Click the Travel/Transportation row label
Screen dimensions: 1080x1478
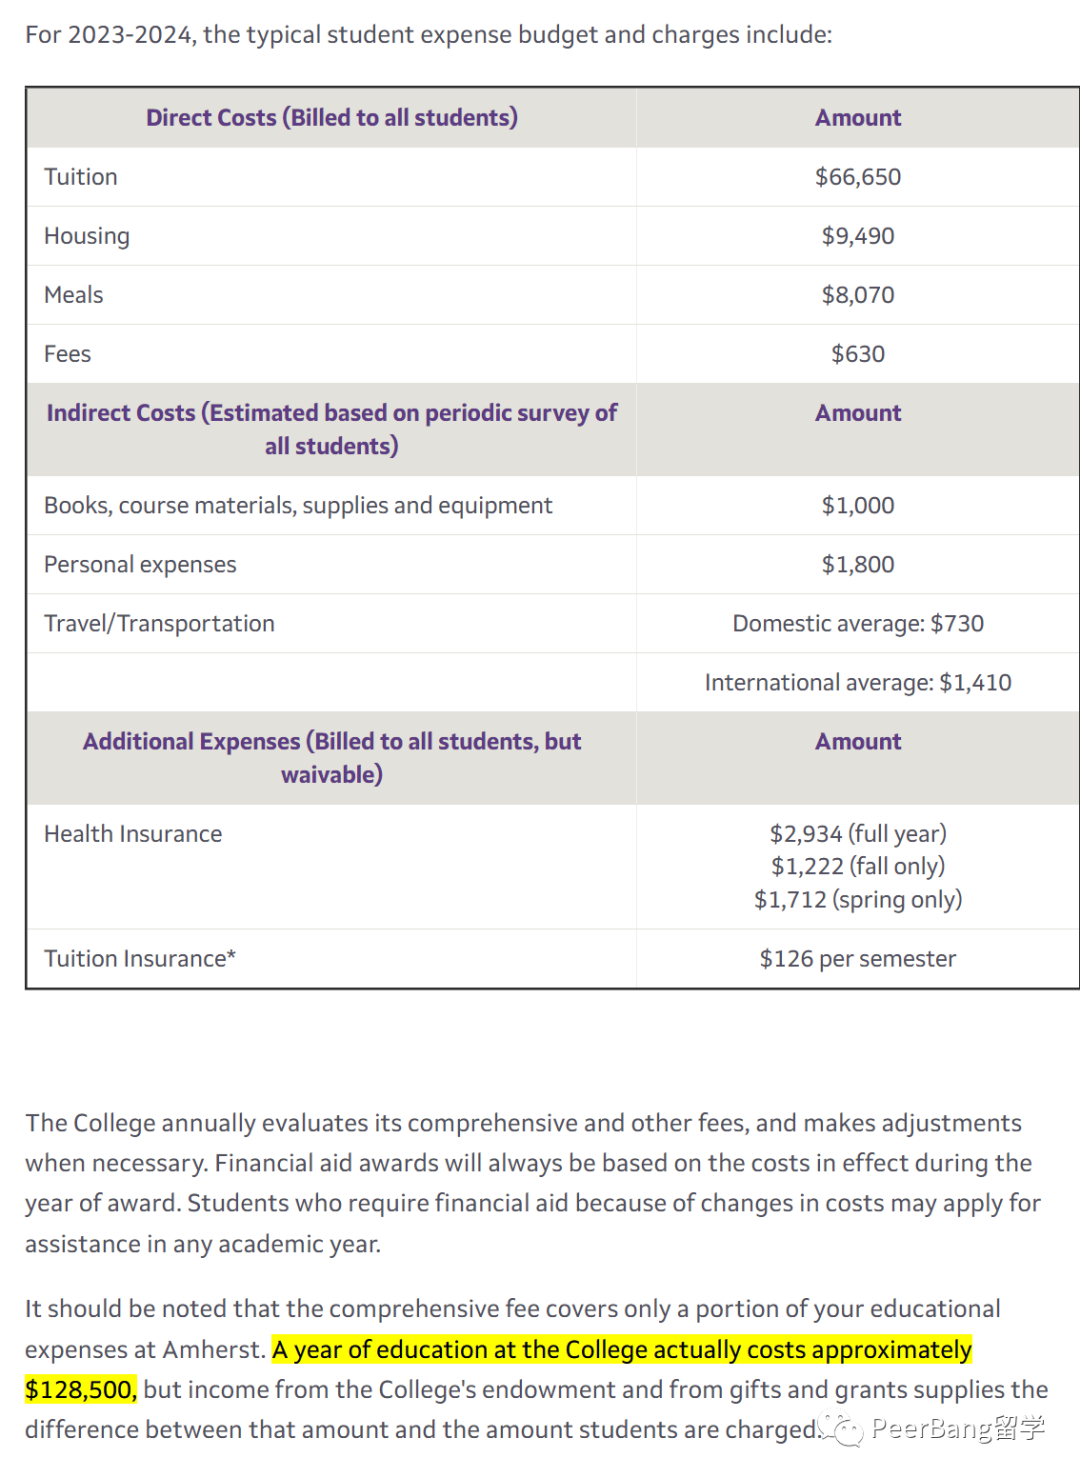159,623
